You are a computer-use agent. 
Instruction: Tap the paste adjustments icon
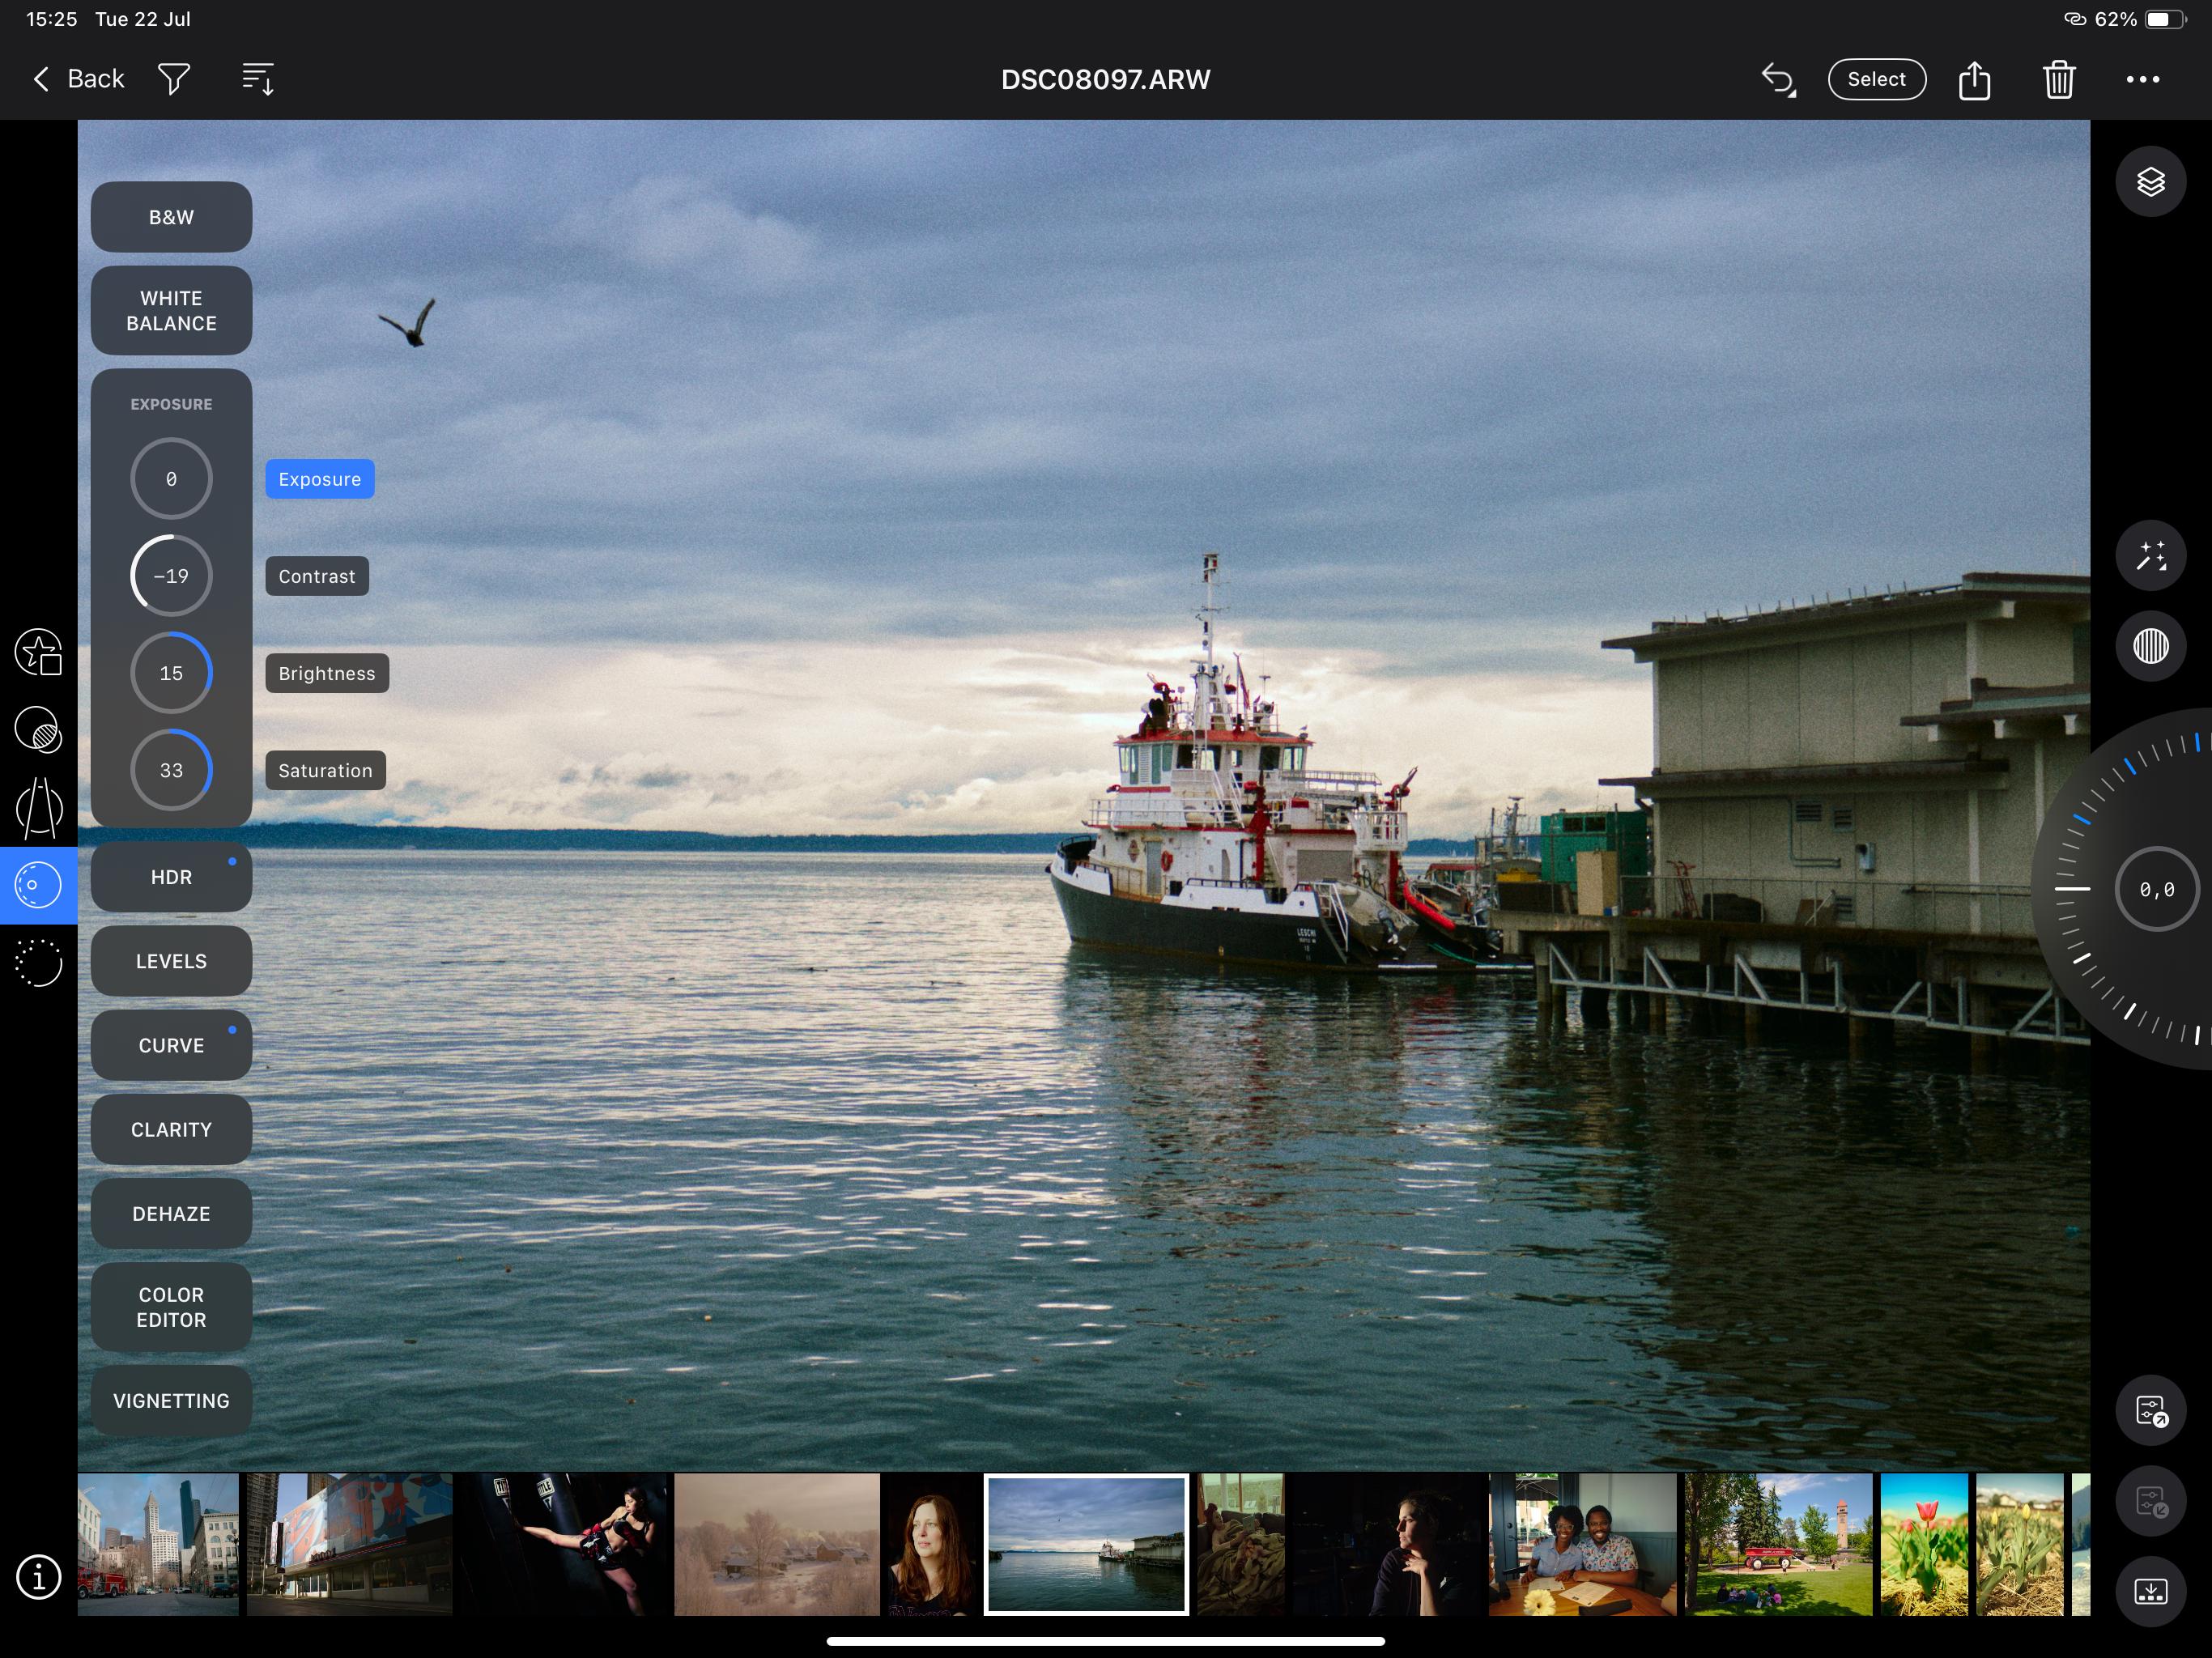2150,1501
